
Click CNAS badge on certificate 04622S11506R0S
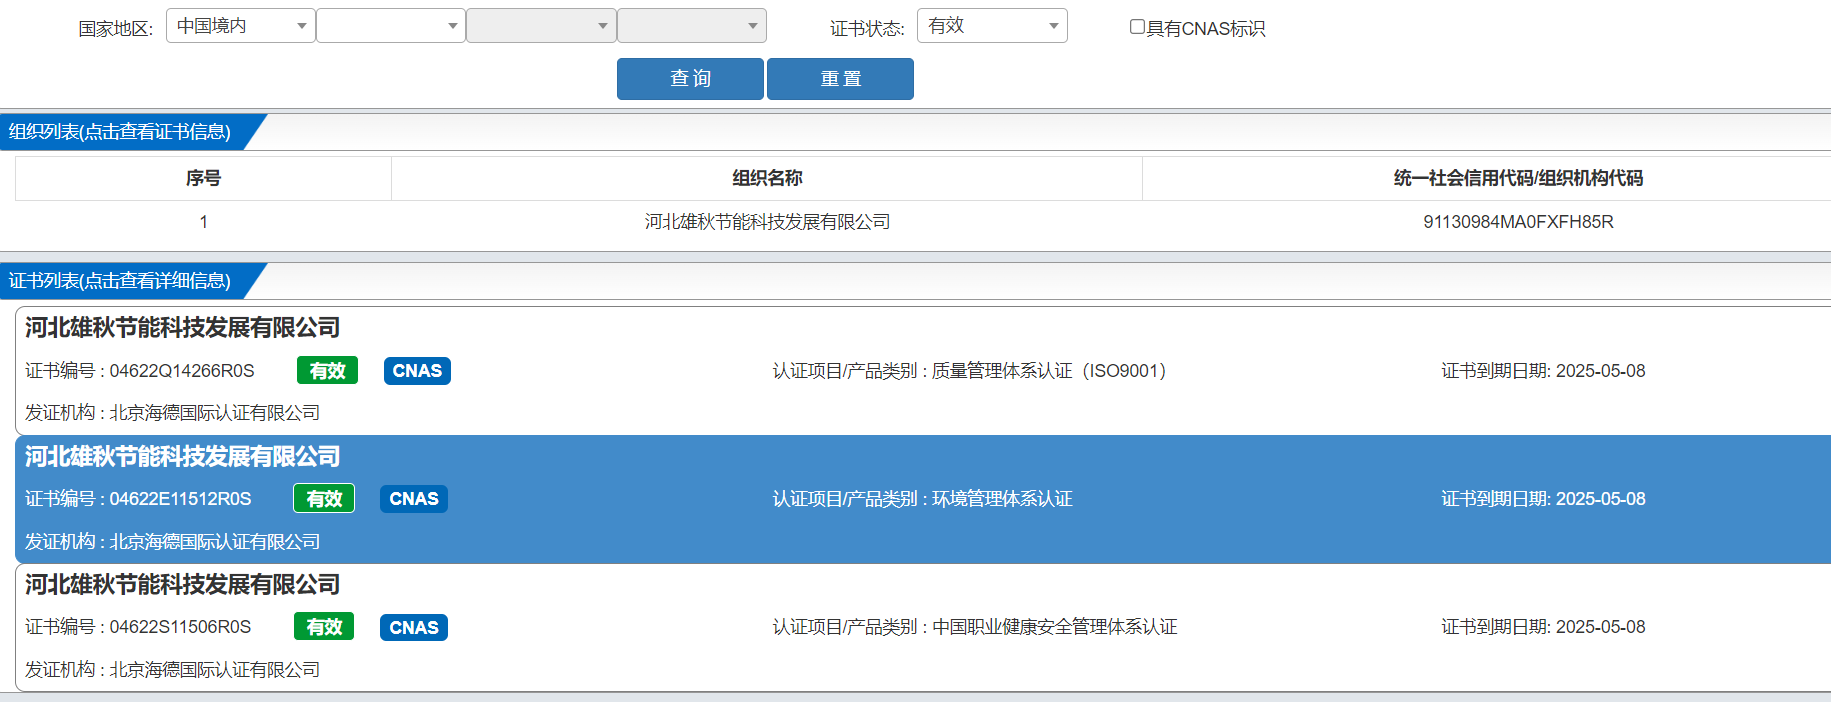pos(414,627)
